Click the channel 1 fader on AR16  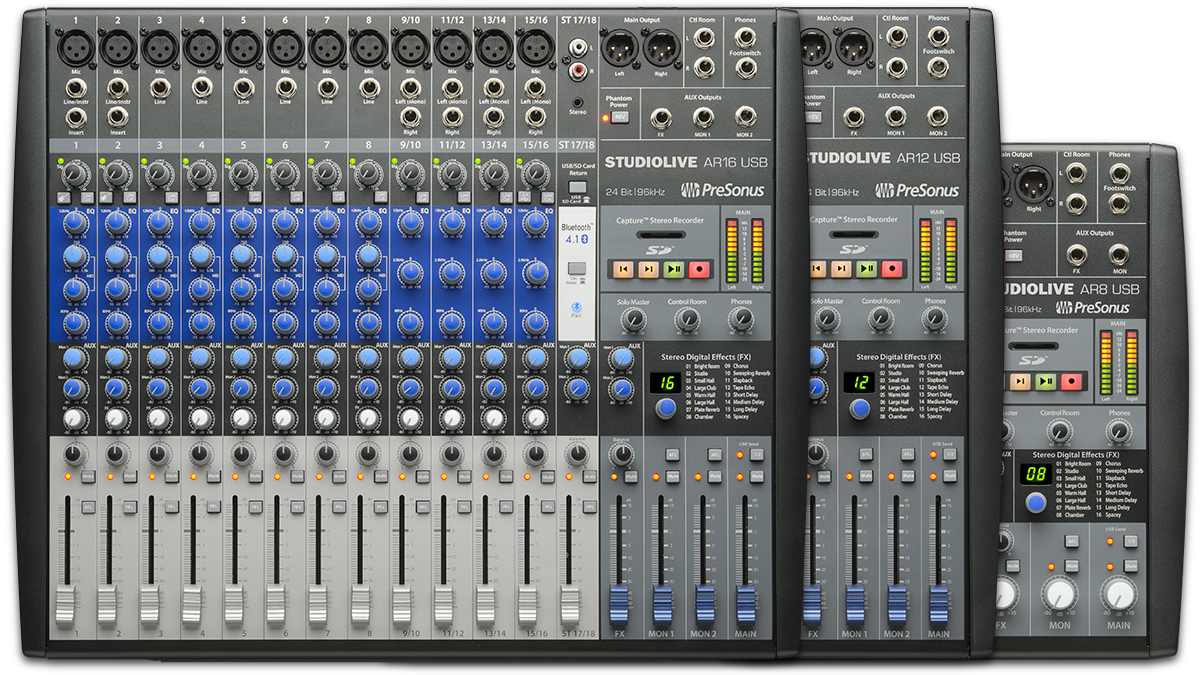[65, 605]
